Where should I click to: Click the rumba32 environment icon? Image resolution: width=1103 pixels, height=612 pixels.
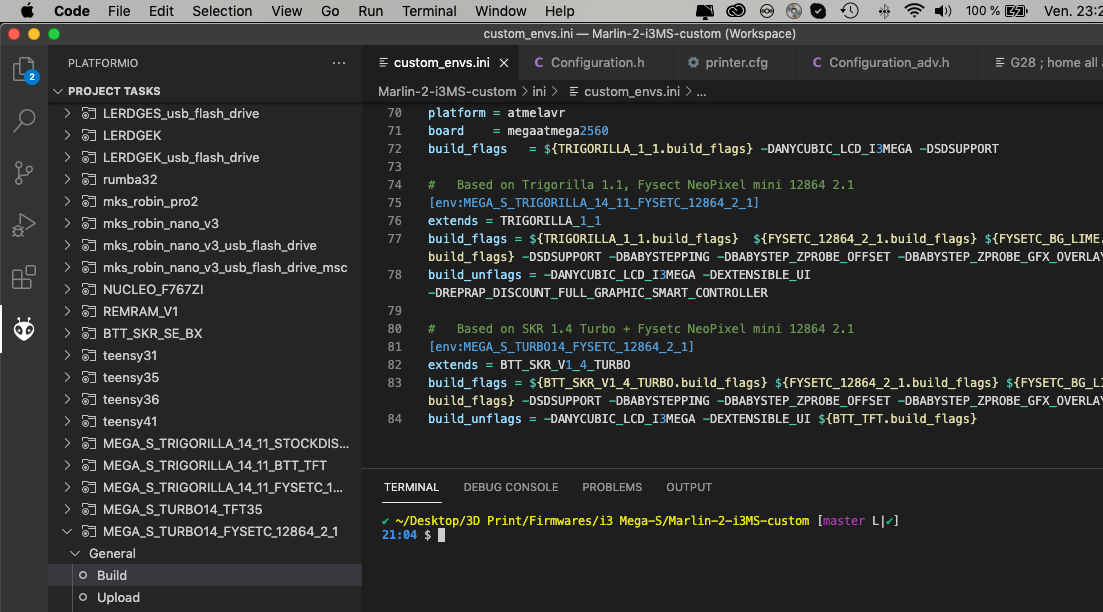(x=89, y=179)
